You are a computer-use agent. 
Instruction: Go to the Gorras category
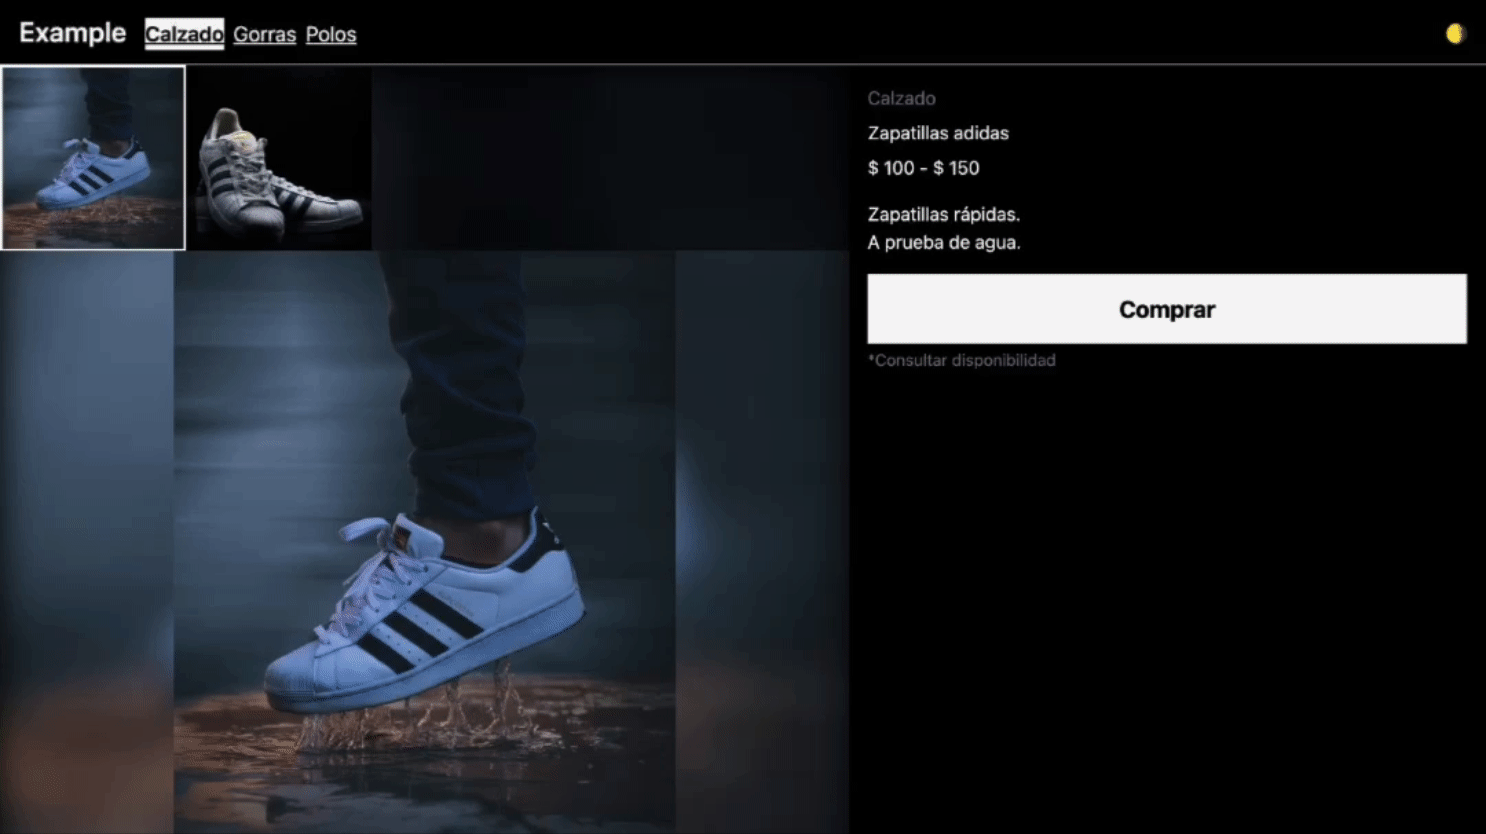(x=264, y=34)
